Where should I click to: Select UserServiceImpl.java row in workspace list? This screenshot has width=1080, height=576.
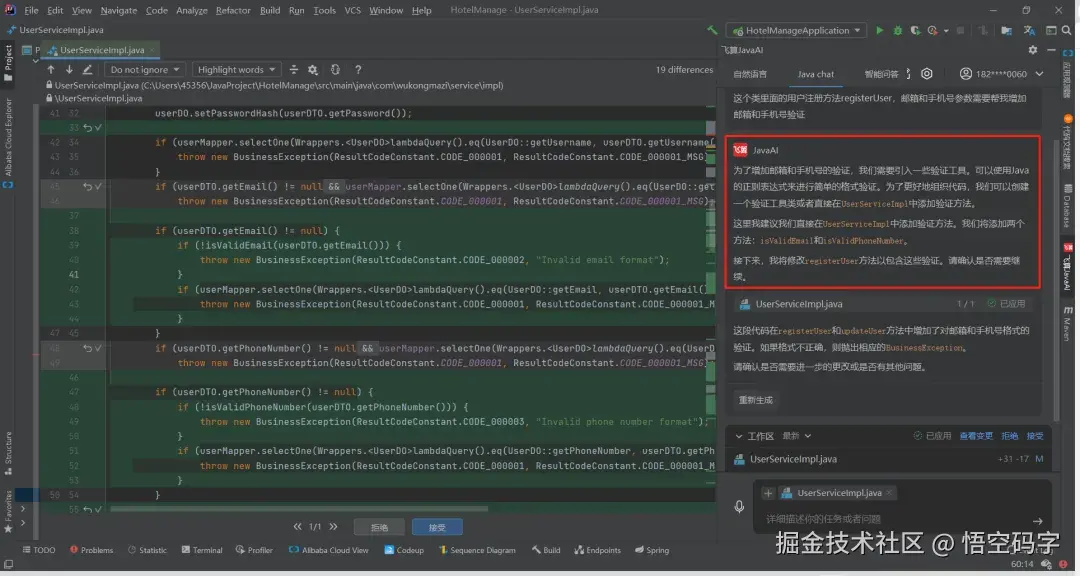tap(889, 459)
